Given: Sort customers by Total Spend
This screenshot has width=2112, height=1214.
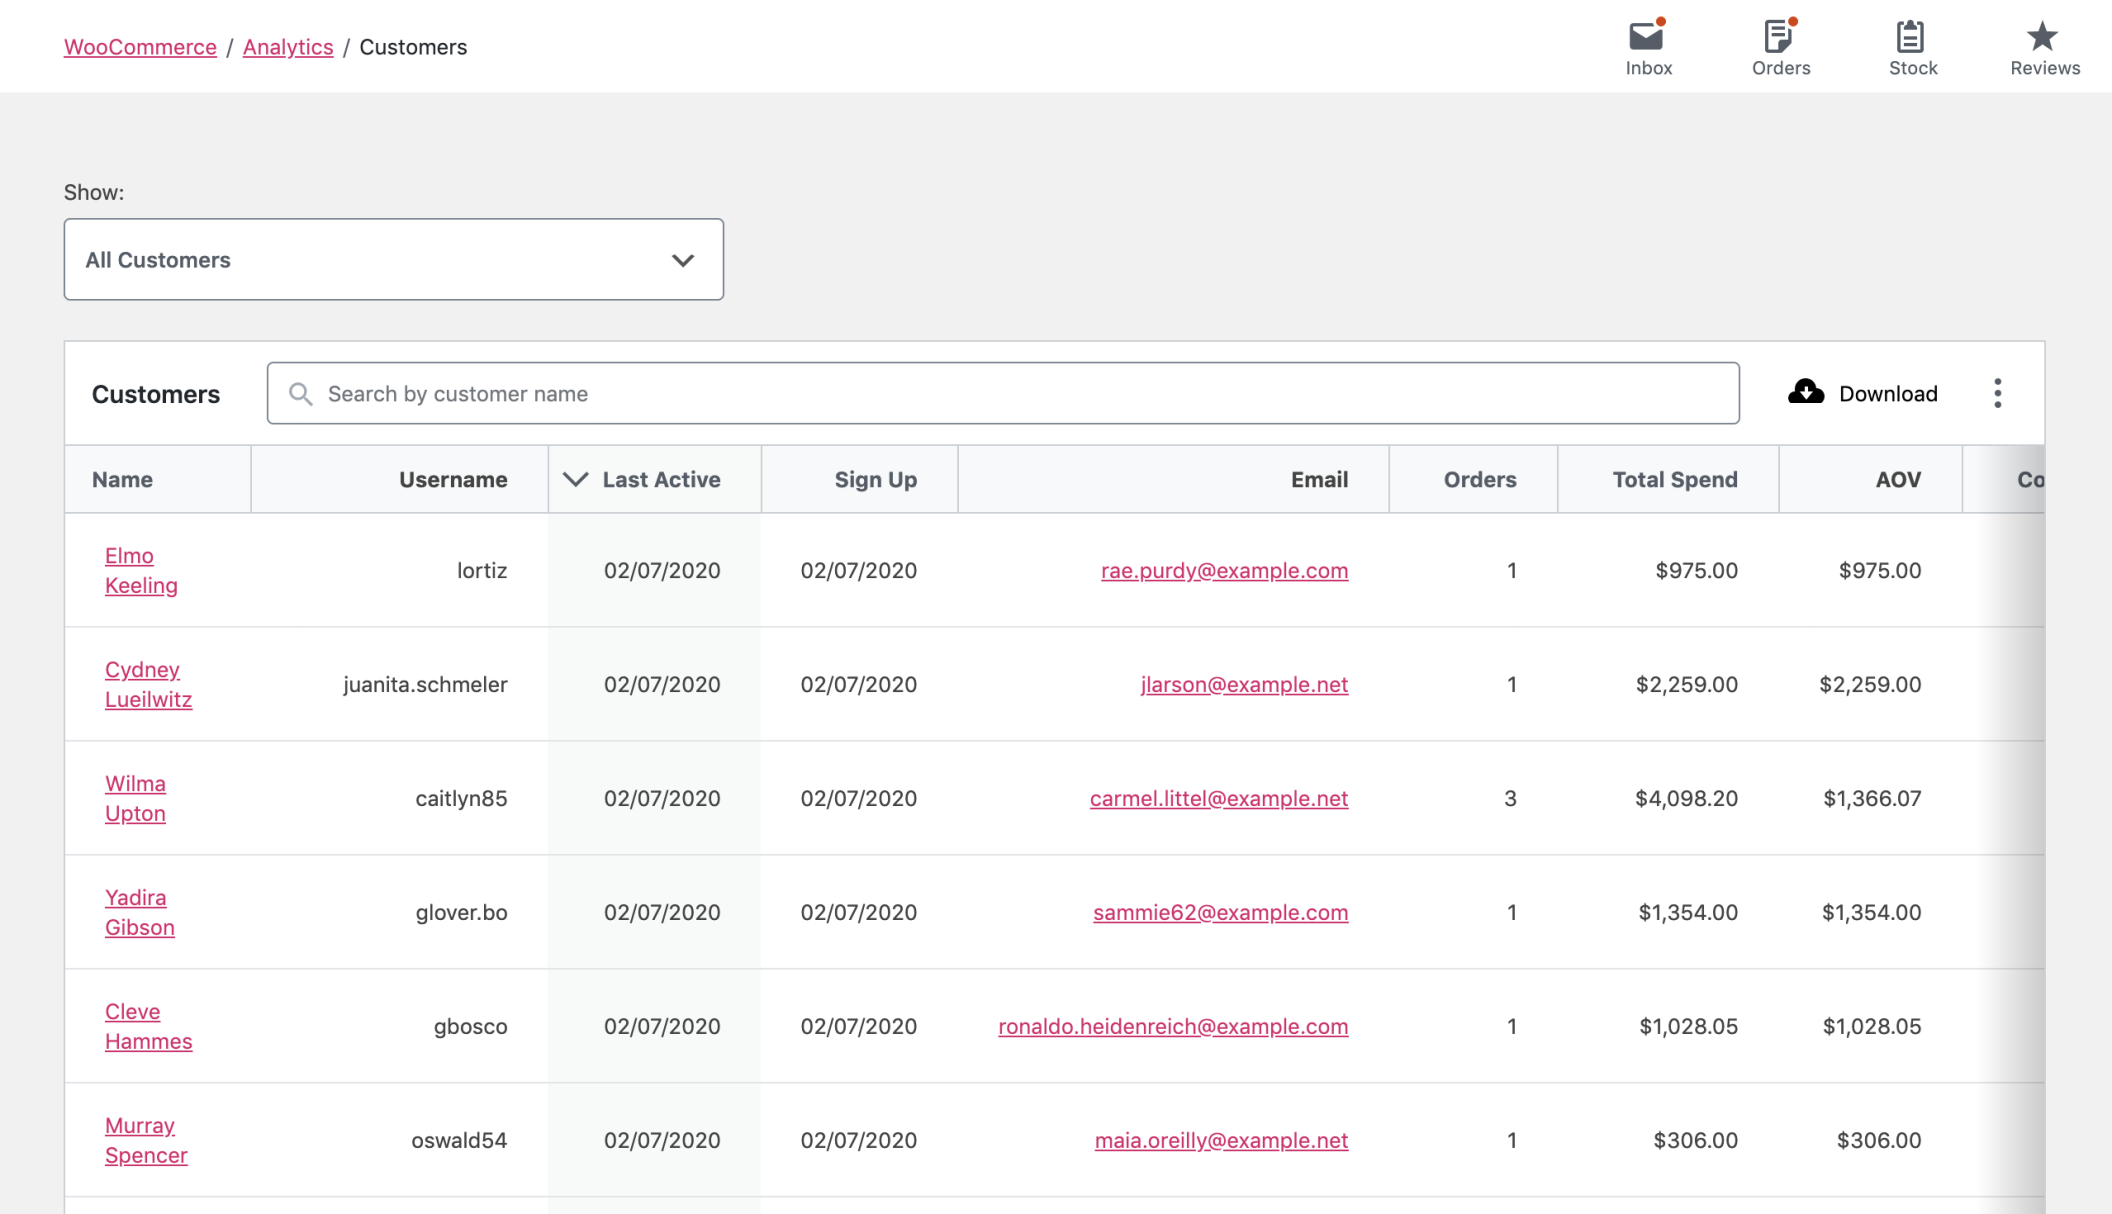Looking at the screenshot, I should [1674, 479].
